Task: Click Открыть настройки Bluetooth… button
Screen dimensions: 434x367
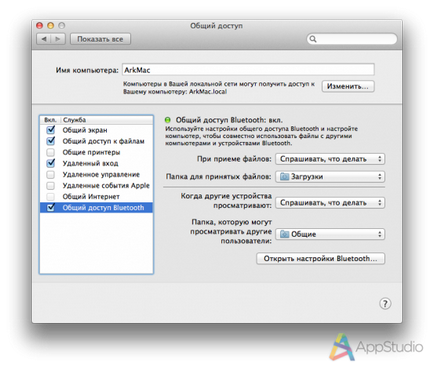Action: click(320, 259)
